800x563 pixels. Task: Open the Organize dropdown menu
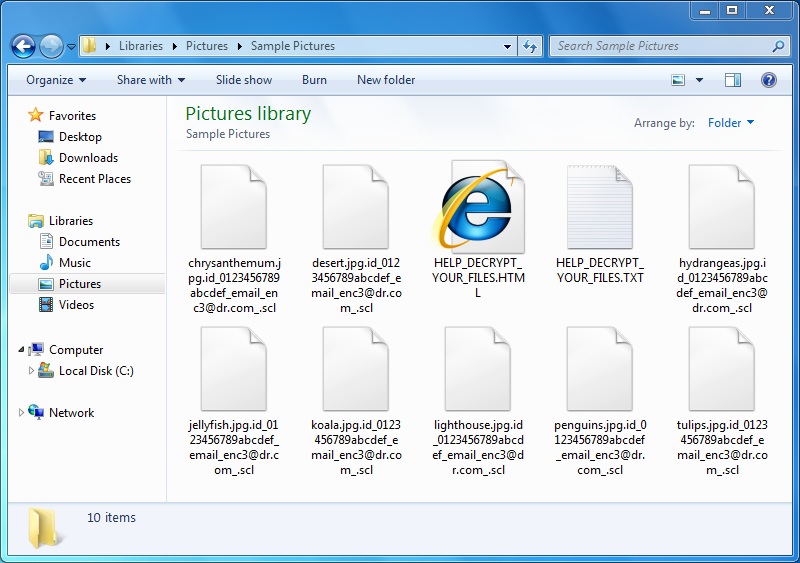pyautogui.click(x=56, y=80)
